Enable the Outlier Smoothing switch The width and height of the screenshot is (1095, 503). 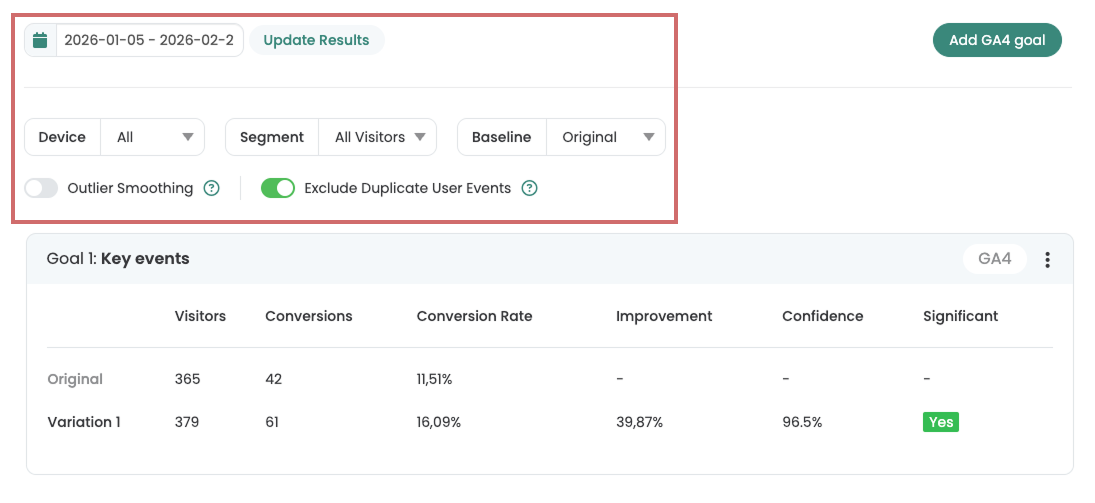pos(41,189)
